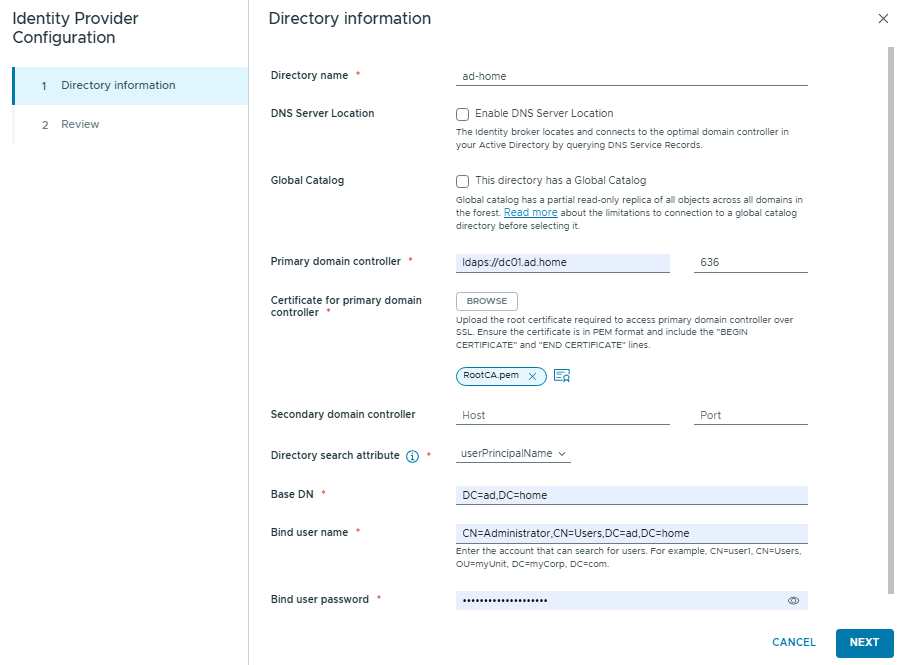Click the primary domain controller host field
Image resolution: width=905 pixels, height=665 pixels.
(x=562, y=262)
